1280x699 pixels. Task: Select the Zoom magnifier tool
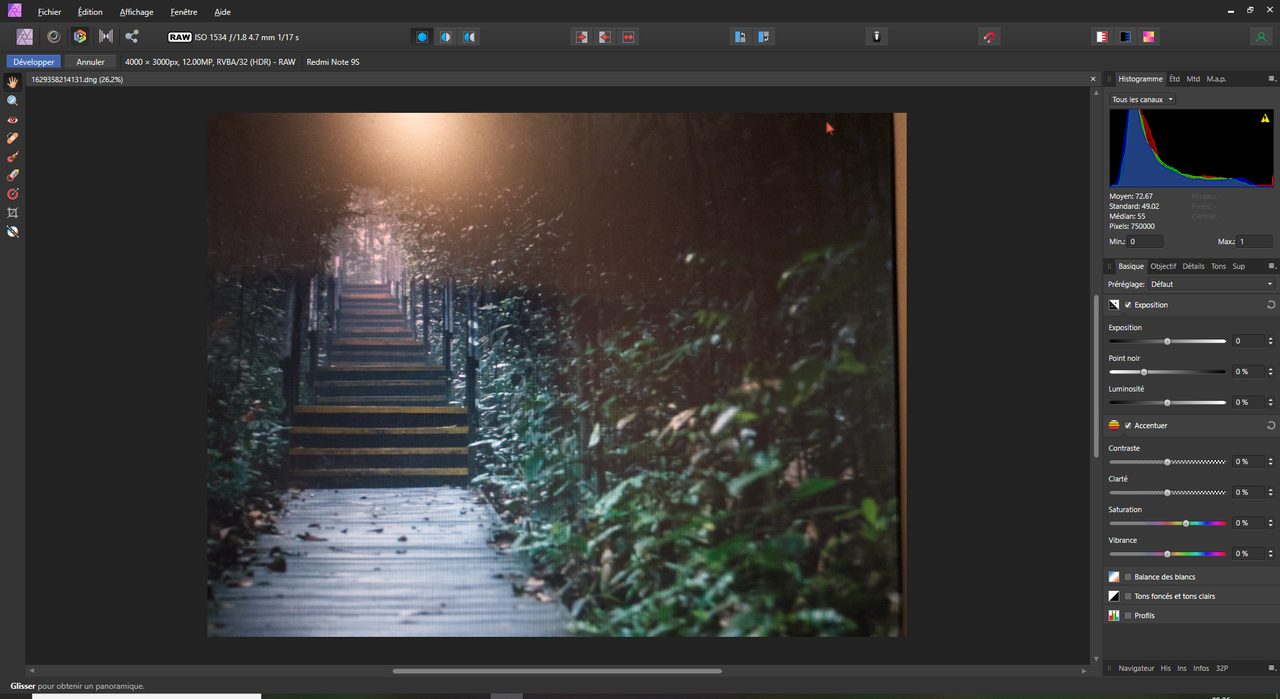[13, 101]
